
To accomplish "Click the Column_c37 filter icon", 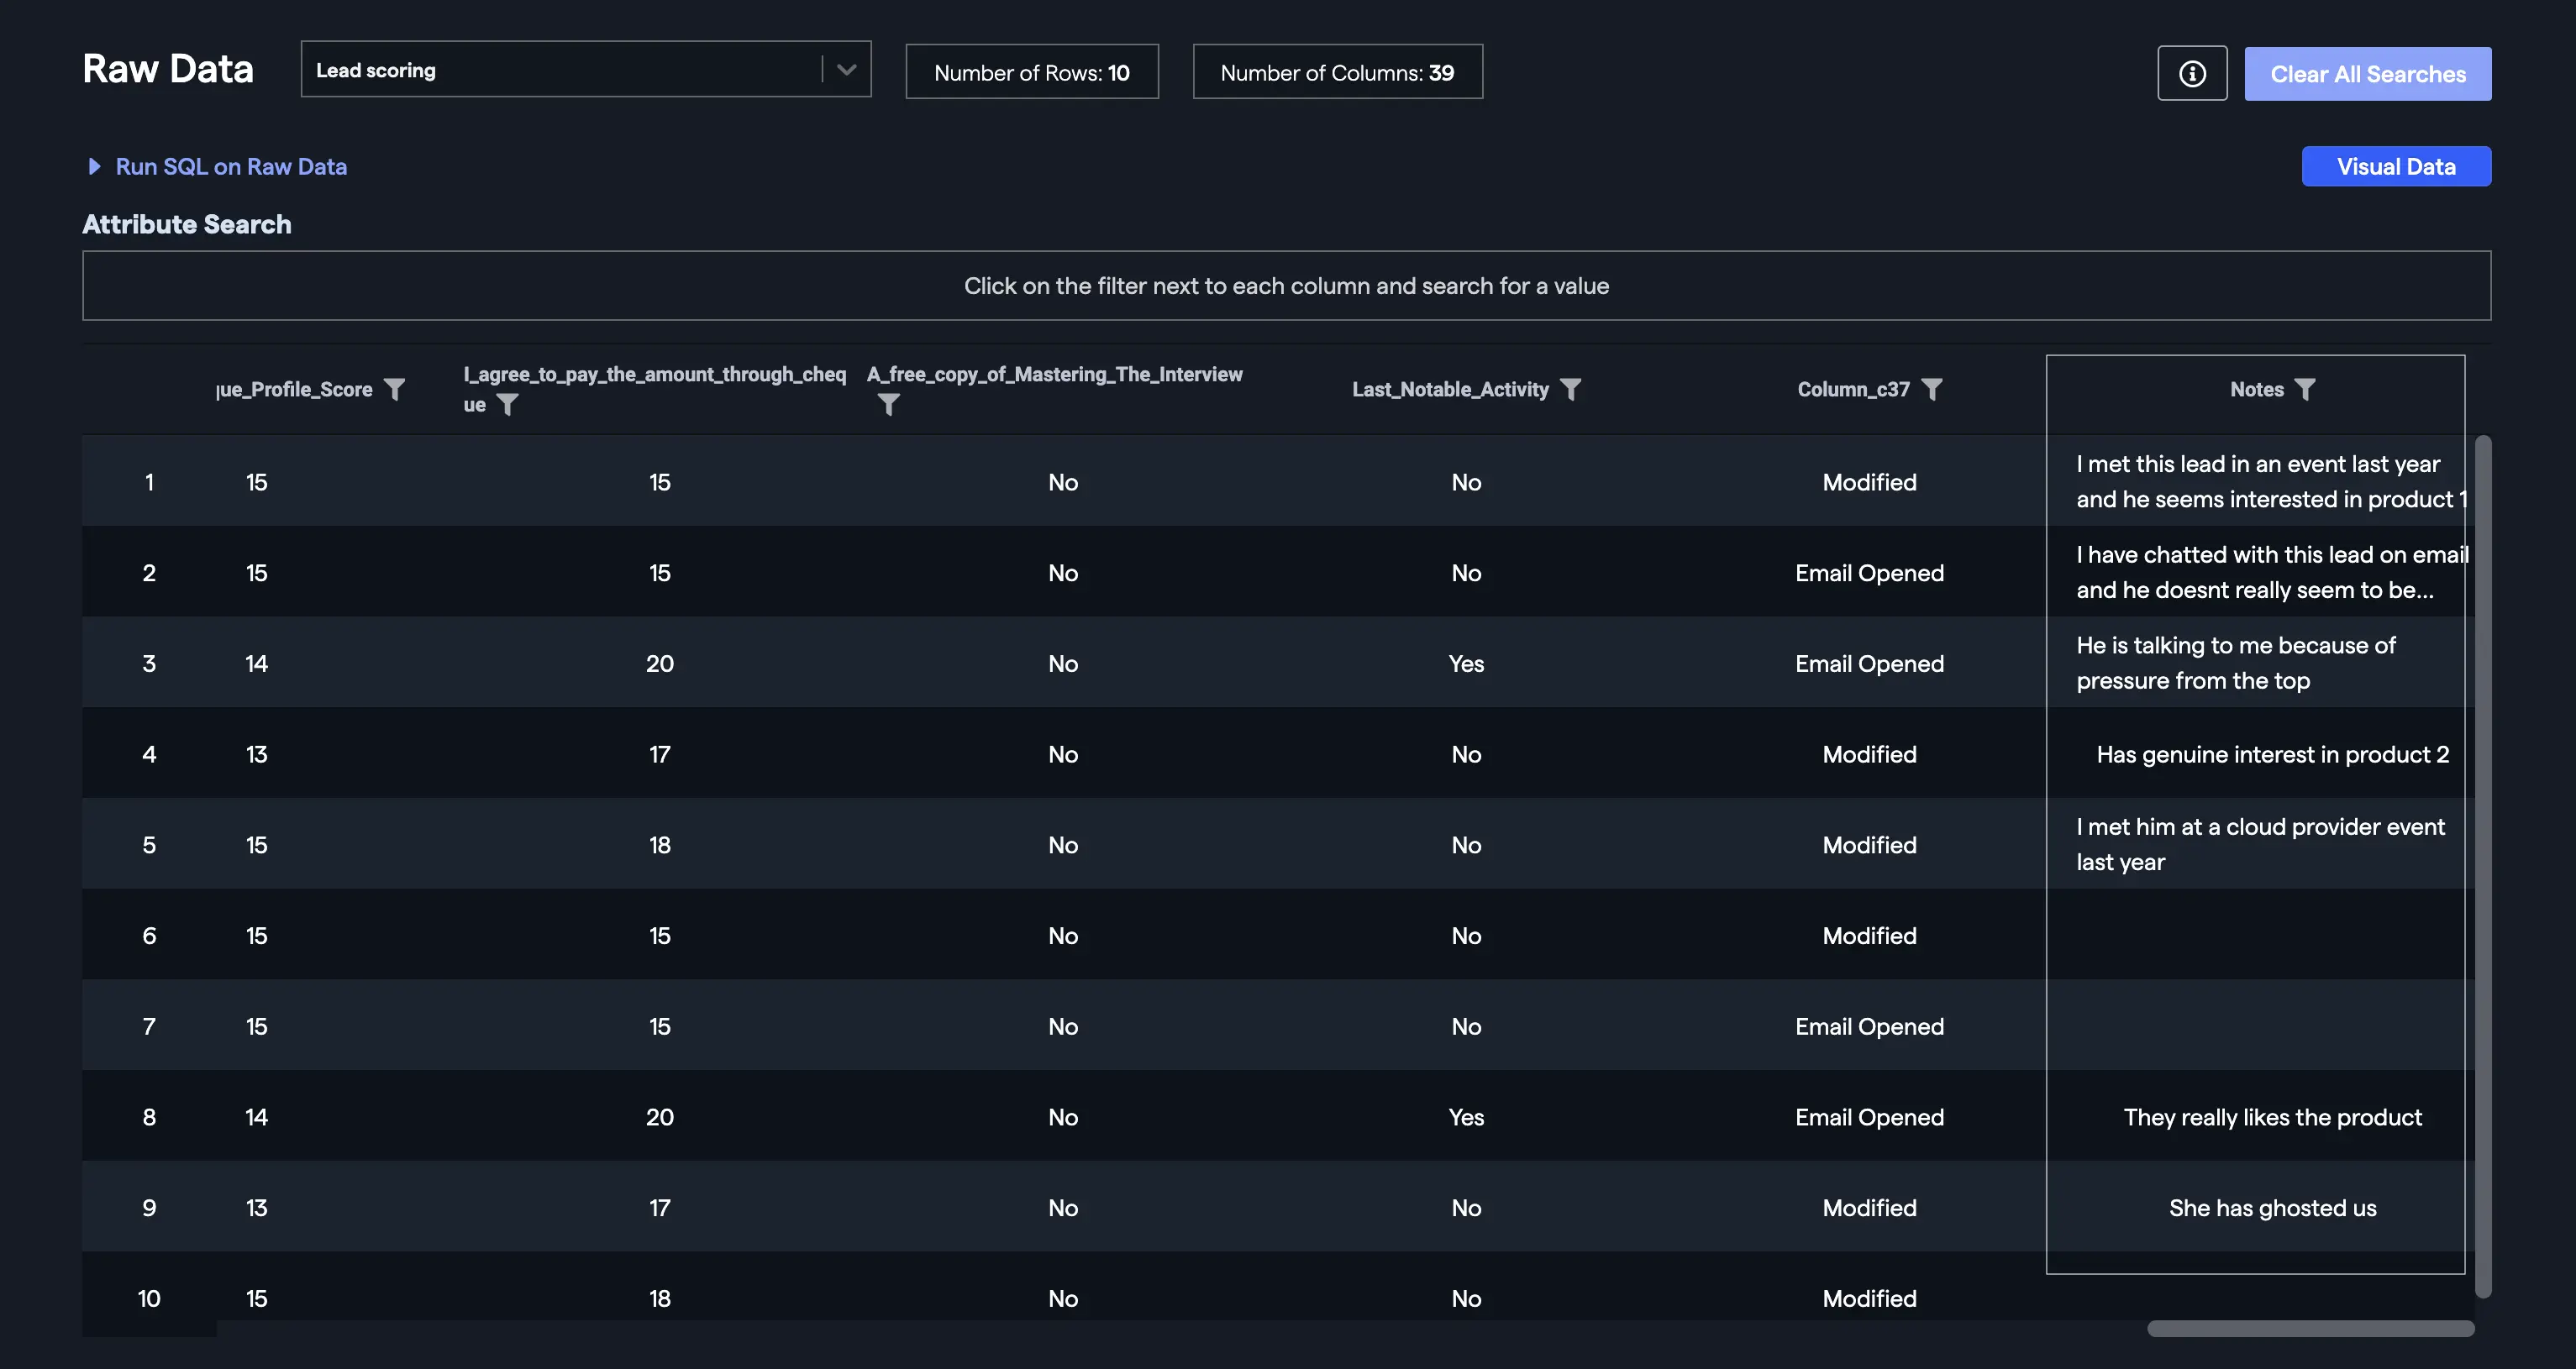I will [1932, 389].
